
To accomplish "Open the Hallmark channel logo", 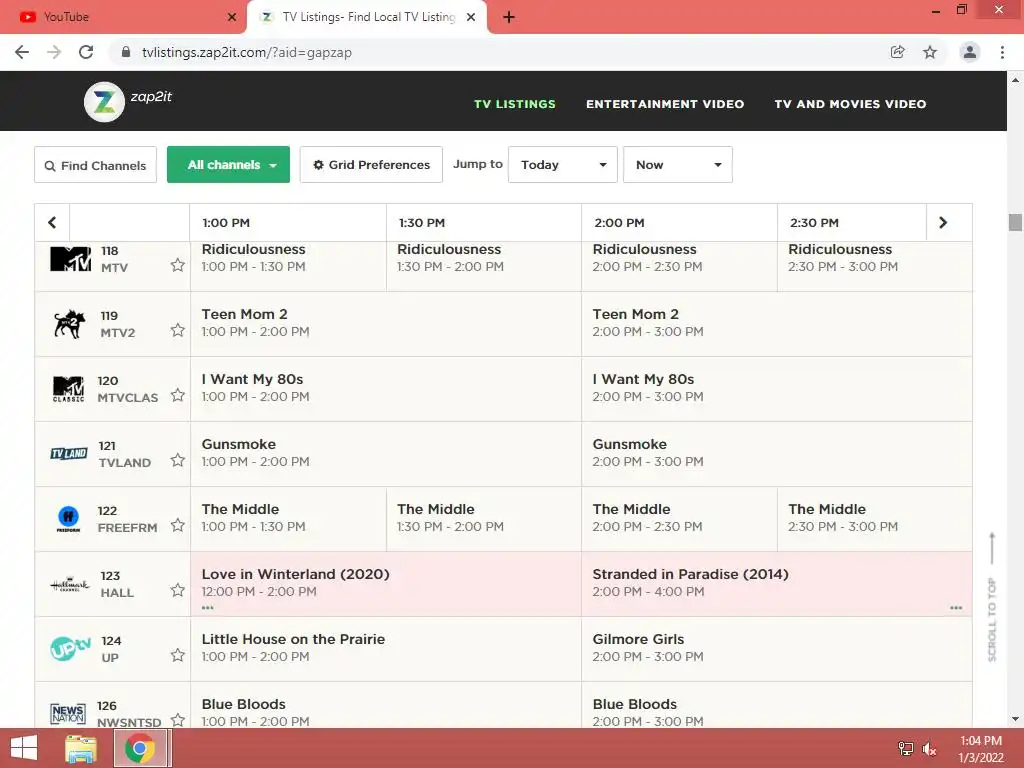I will click(x=69, y=584).
